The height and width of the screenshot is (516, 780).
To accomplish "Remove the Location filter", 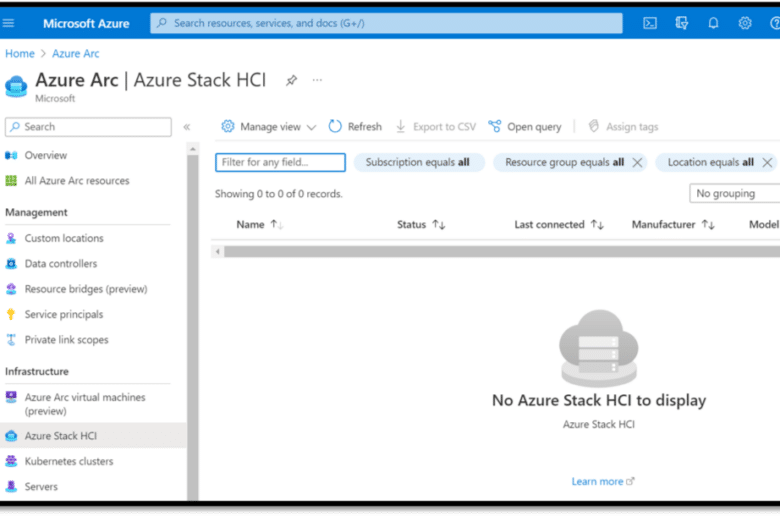I will click(x=767, y=162).
